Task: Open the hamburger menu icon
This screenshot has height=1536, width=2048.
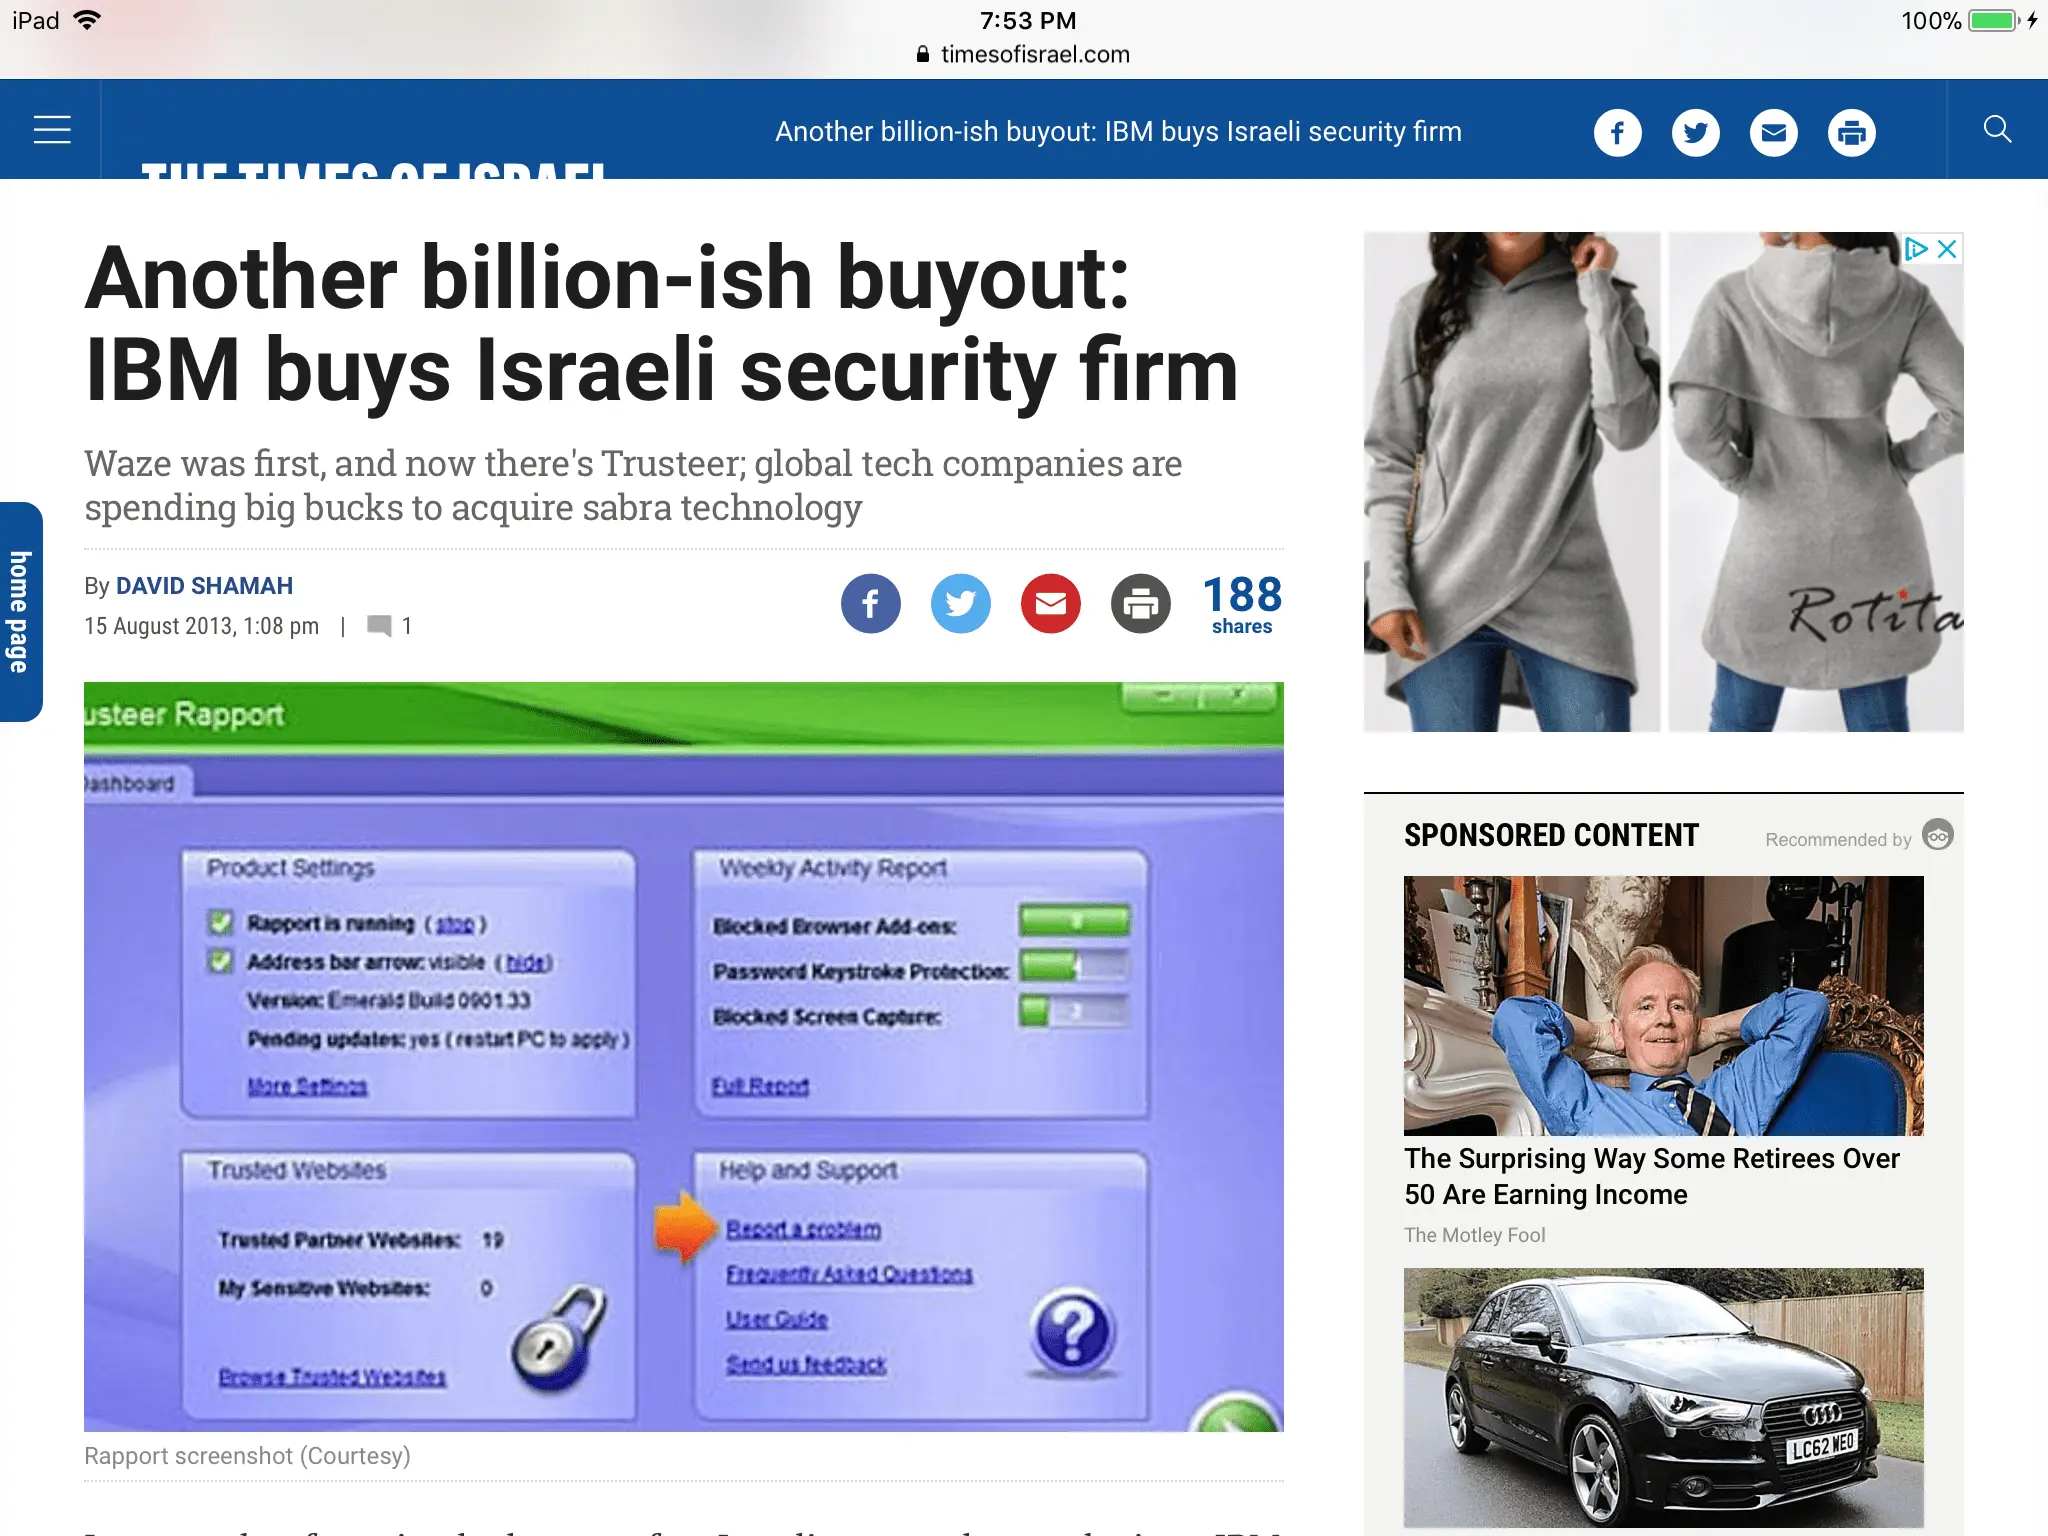Action: tap(51, 130)
